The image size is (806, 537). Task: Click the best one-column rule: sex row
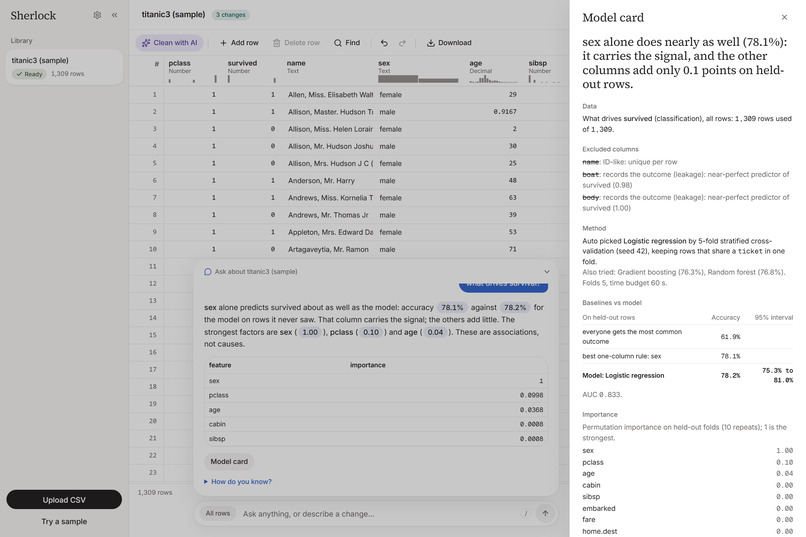687,356
